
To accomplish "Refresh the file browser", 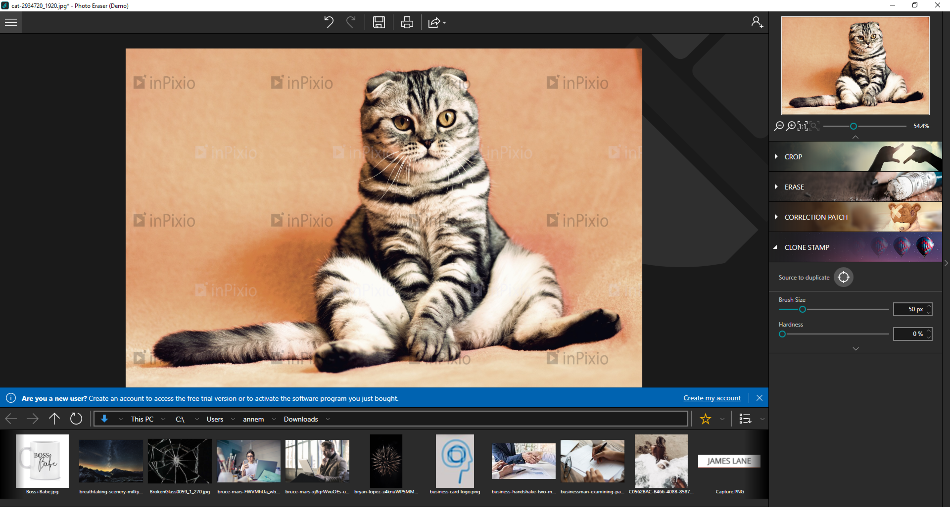I will point(76,419).
